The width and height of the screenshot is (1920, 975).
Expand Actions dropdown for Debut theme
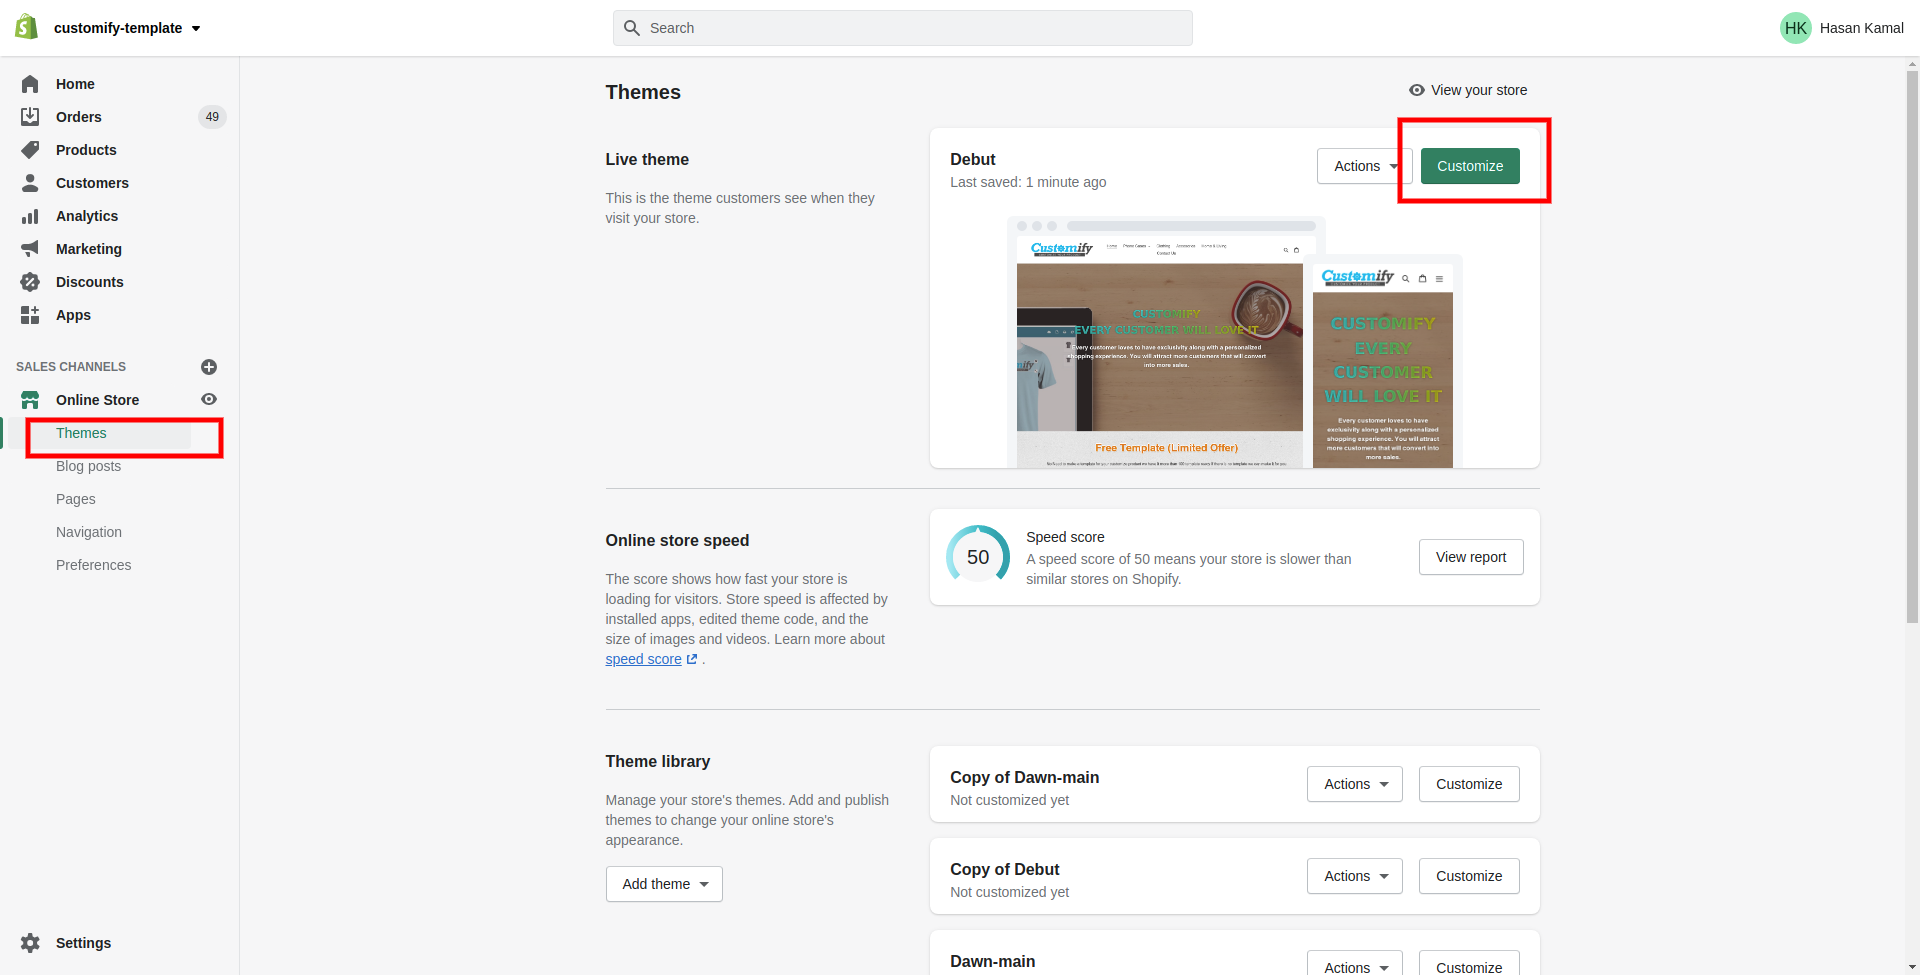point(1364,166)
